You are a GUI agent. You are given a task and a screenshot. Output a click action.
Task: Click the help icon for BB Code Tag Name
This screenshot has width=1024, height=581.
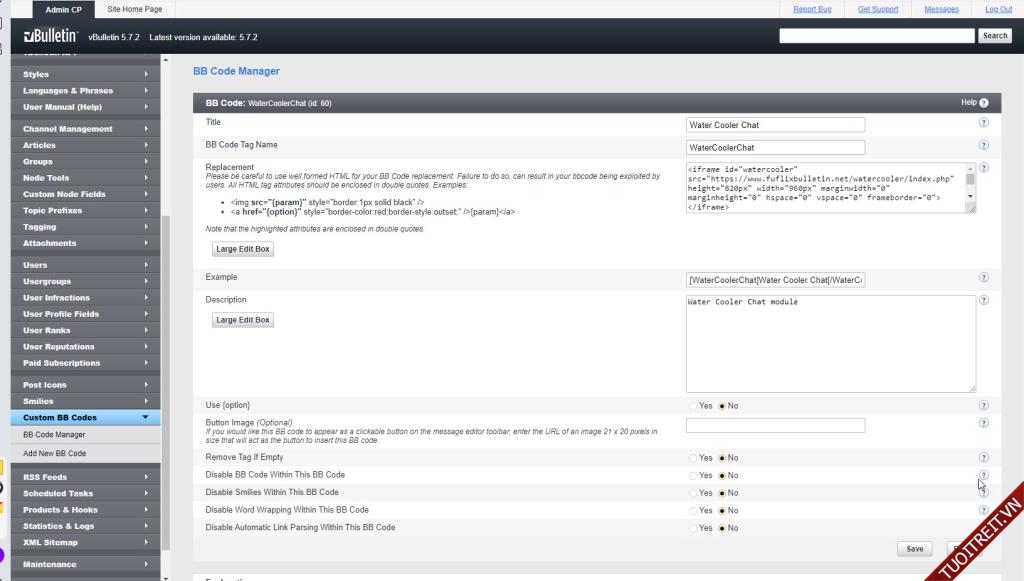pos(983,146)
